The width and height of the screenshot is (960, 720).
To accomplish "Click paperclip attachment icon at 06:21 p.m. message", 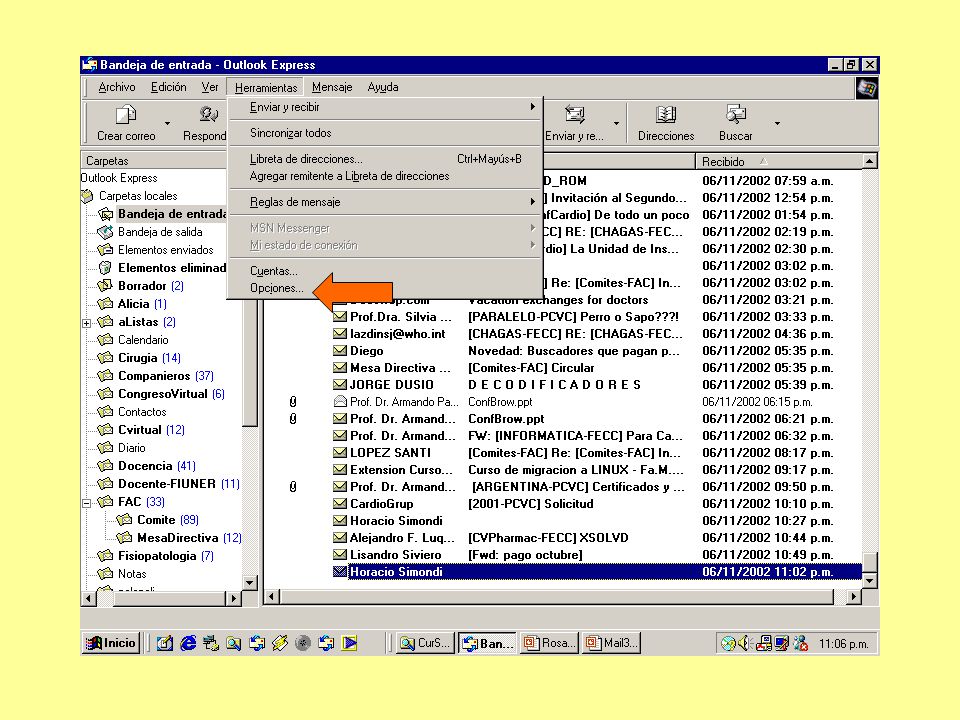I will (x=293, y=419).
